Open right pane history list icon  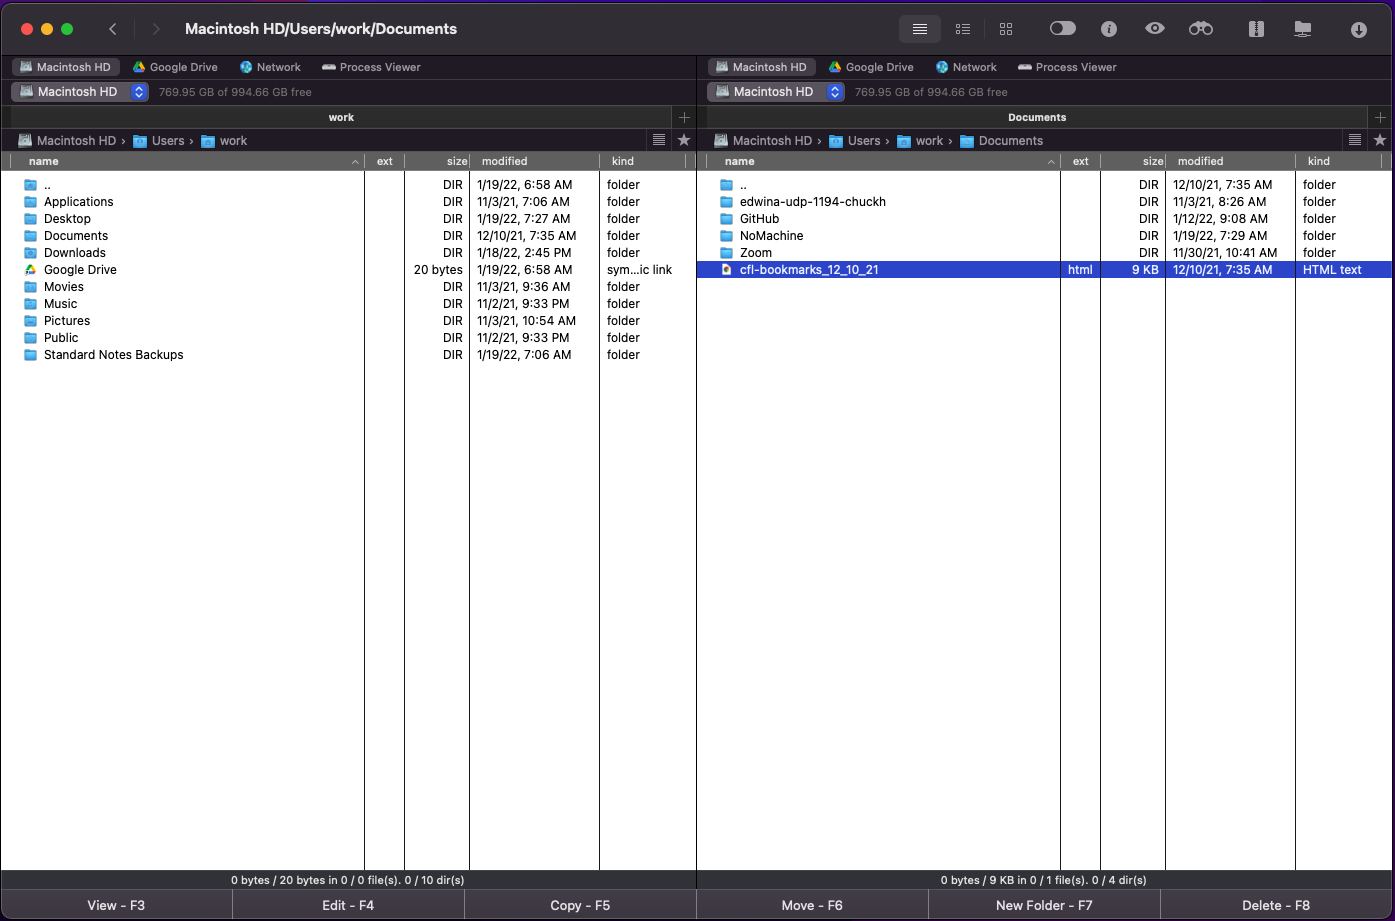1354,140
